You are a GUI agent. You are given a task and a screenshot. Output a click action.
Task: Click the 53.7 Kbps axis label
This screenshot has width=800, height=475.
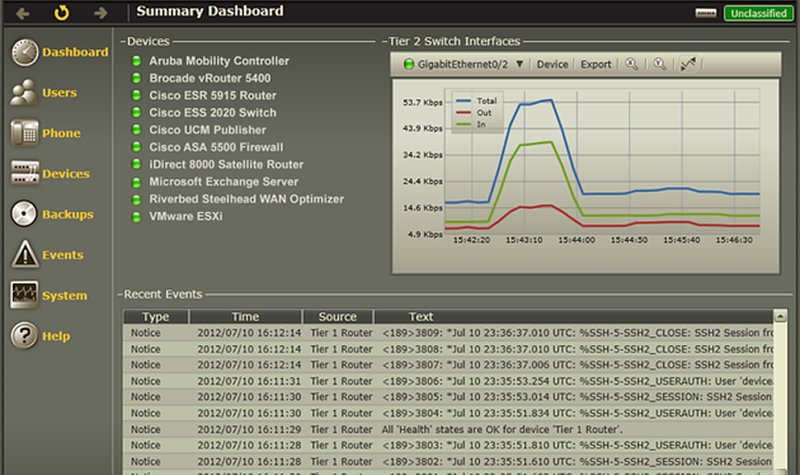[422, 103]
